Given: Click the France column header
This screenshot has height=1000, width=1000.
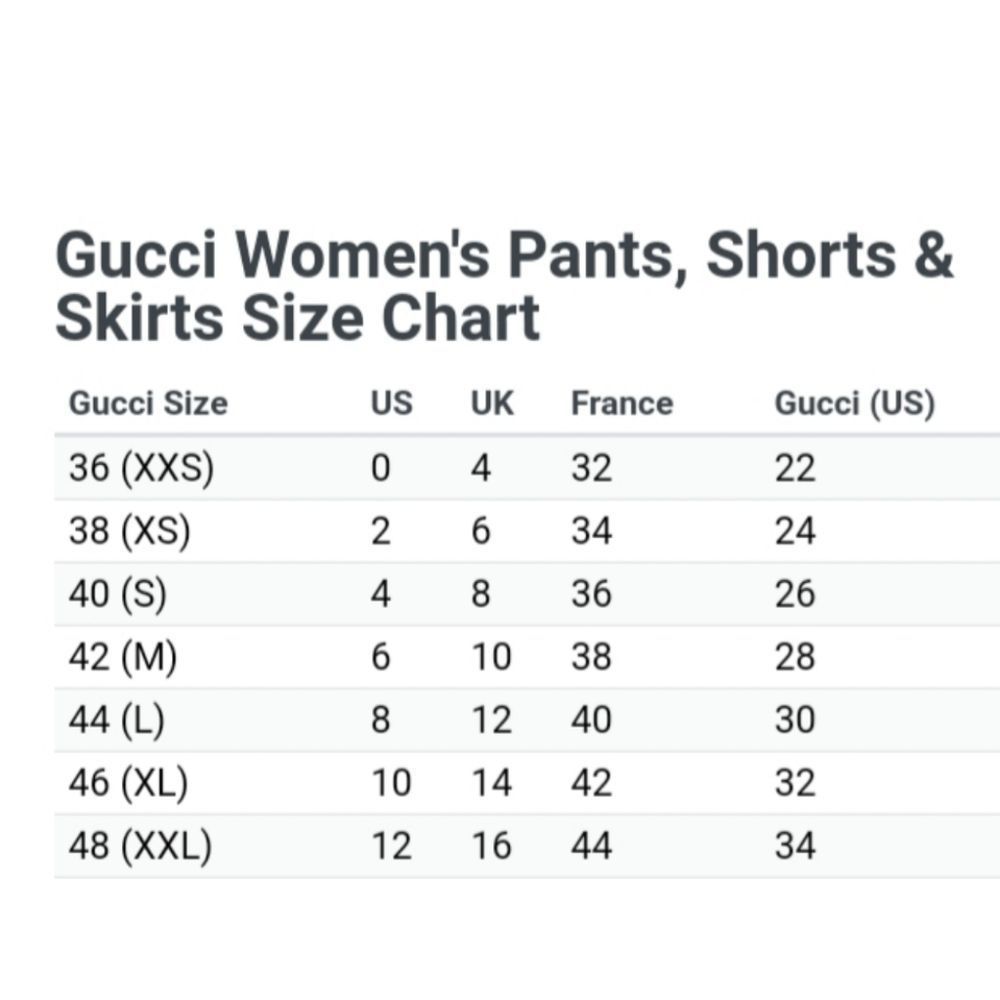Looking at the screenshot, I should [x=621, y=404].
